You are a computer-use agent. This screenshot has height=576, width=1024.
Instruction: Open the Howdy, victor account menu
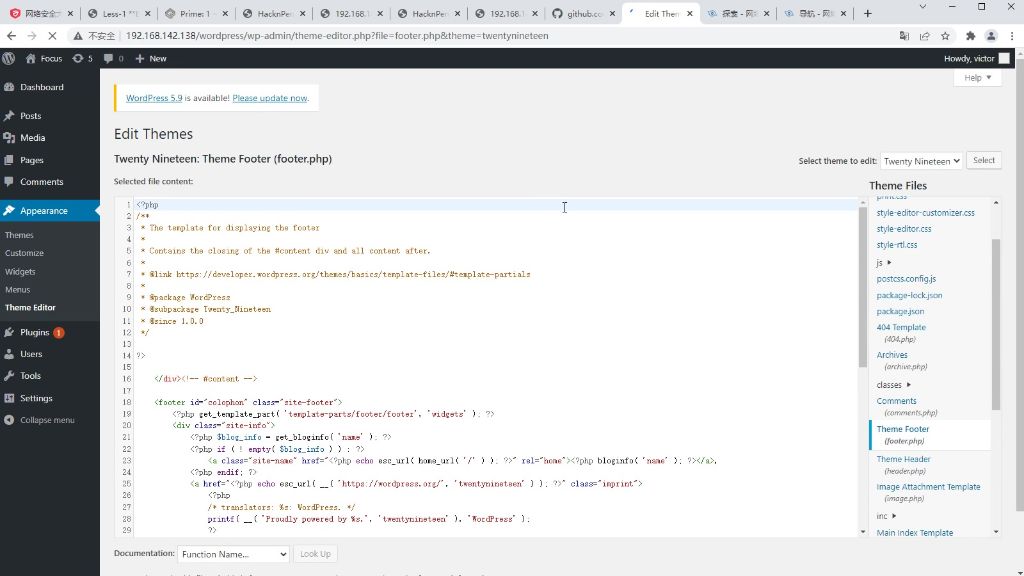[x=976, y=58]
